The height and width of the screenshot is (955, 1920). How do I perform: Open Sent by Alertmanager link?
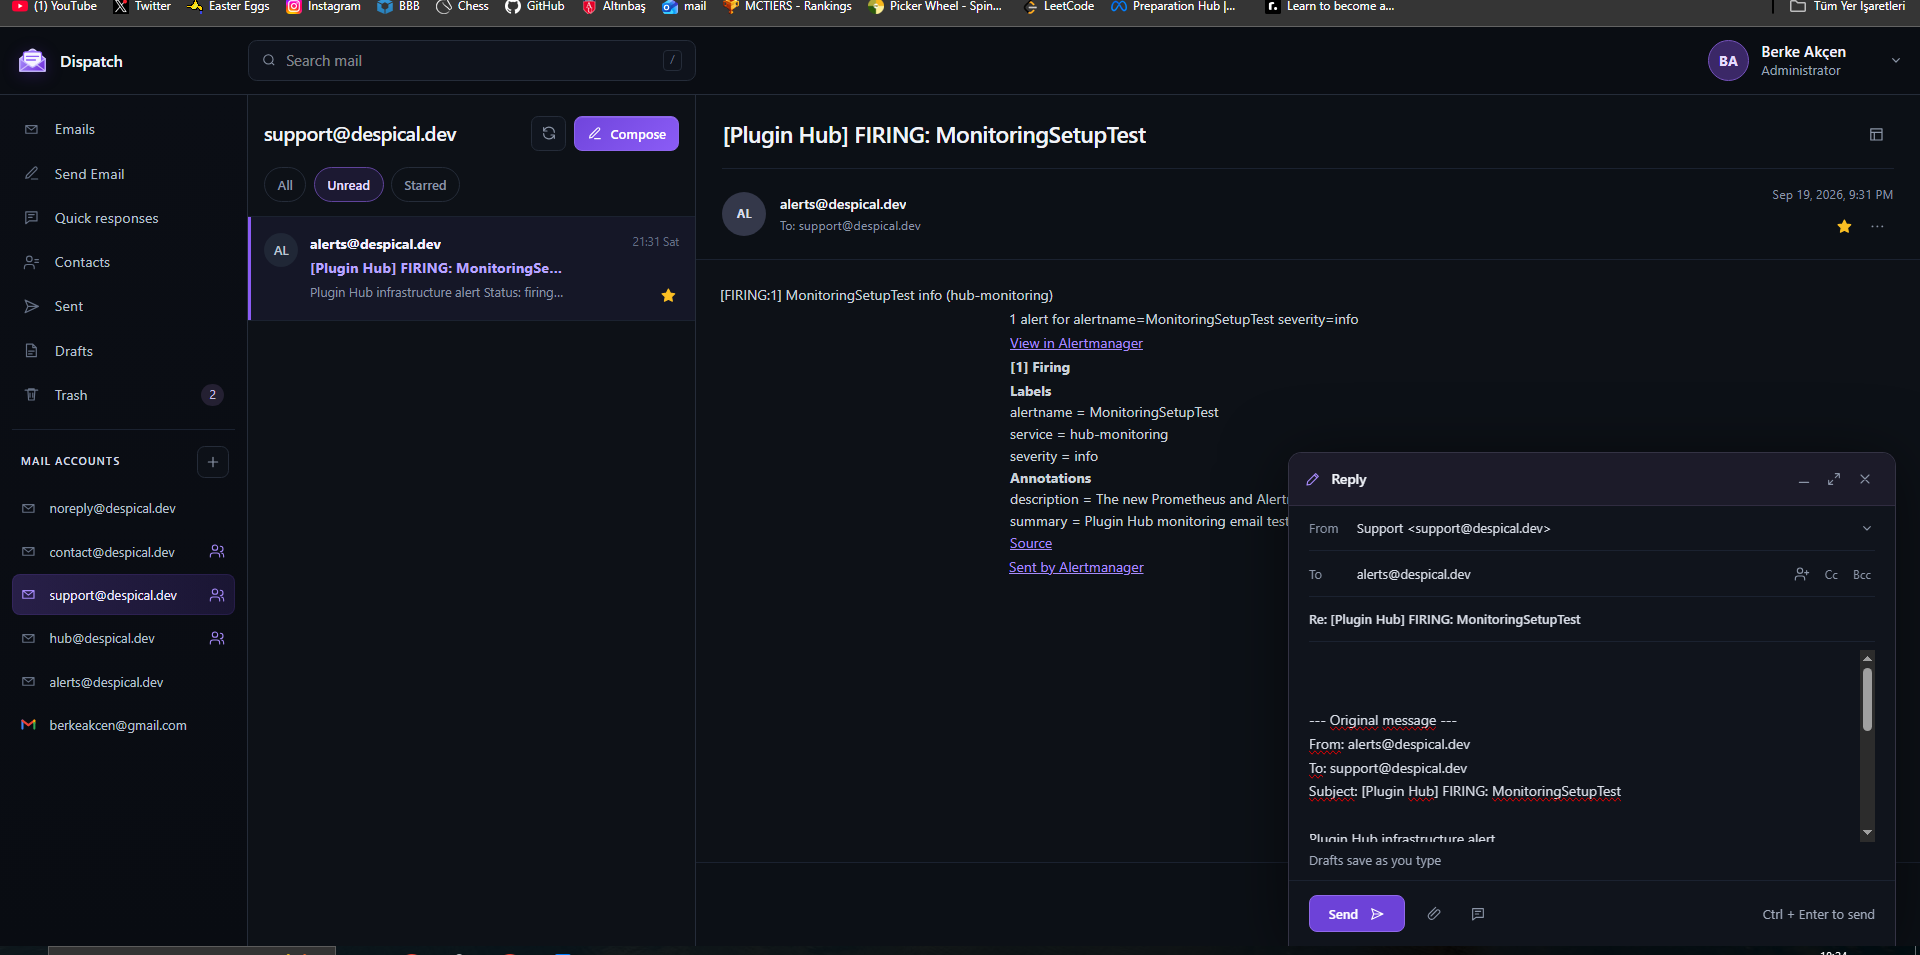coord(1076,567)
